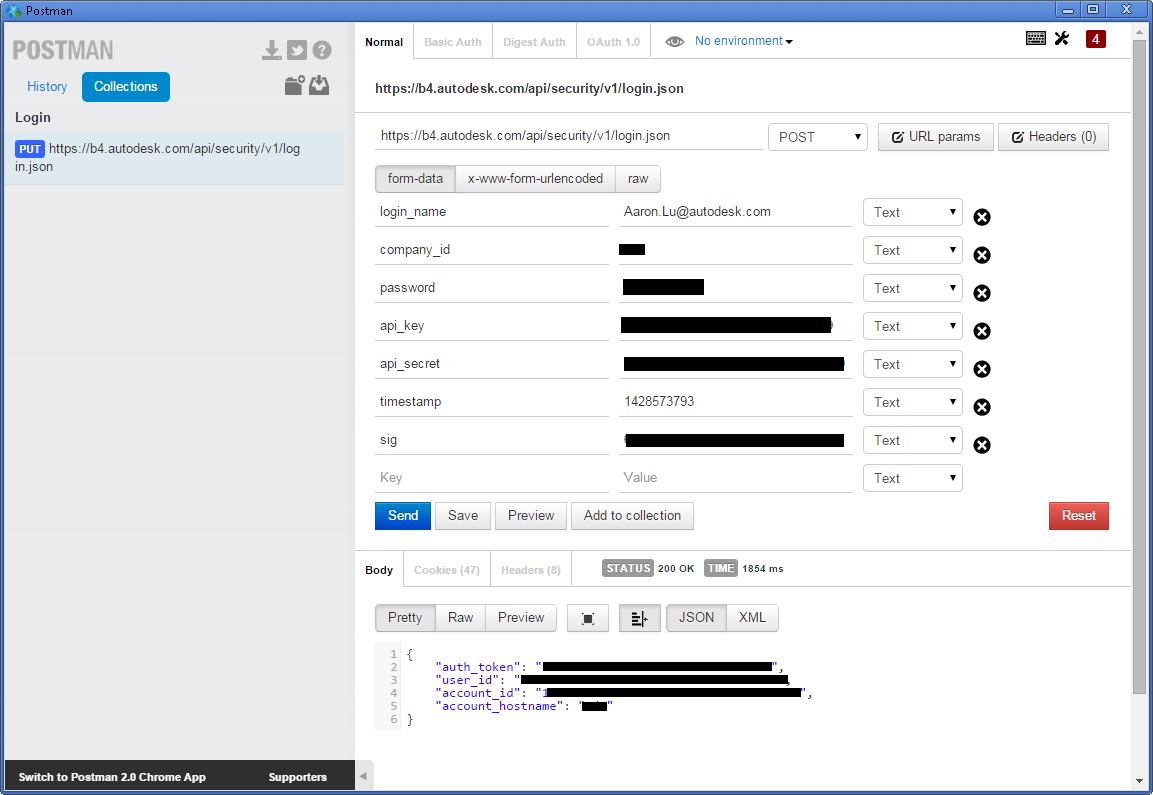Open type dropdown for timestamp row
1153x795 pixels.
point(913,403)
